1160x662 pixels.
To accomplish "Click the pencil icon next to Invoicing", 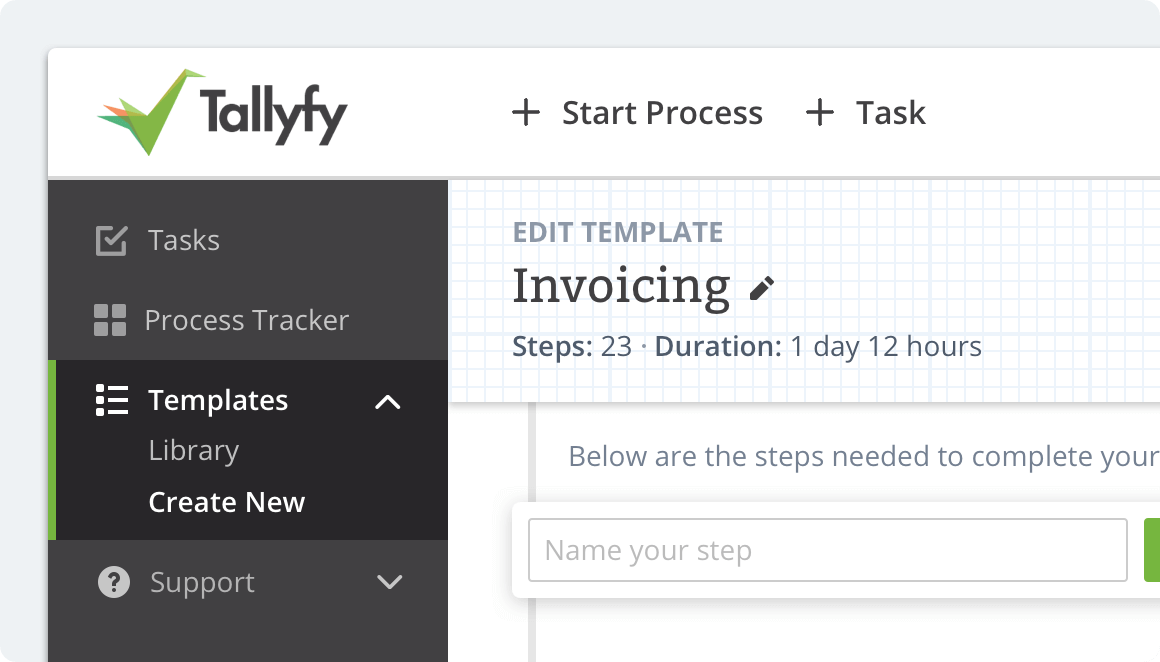I will coord(762,290).
